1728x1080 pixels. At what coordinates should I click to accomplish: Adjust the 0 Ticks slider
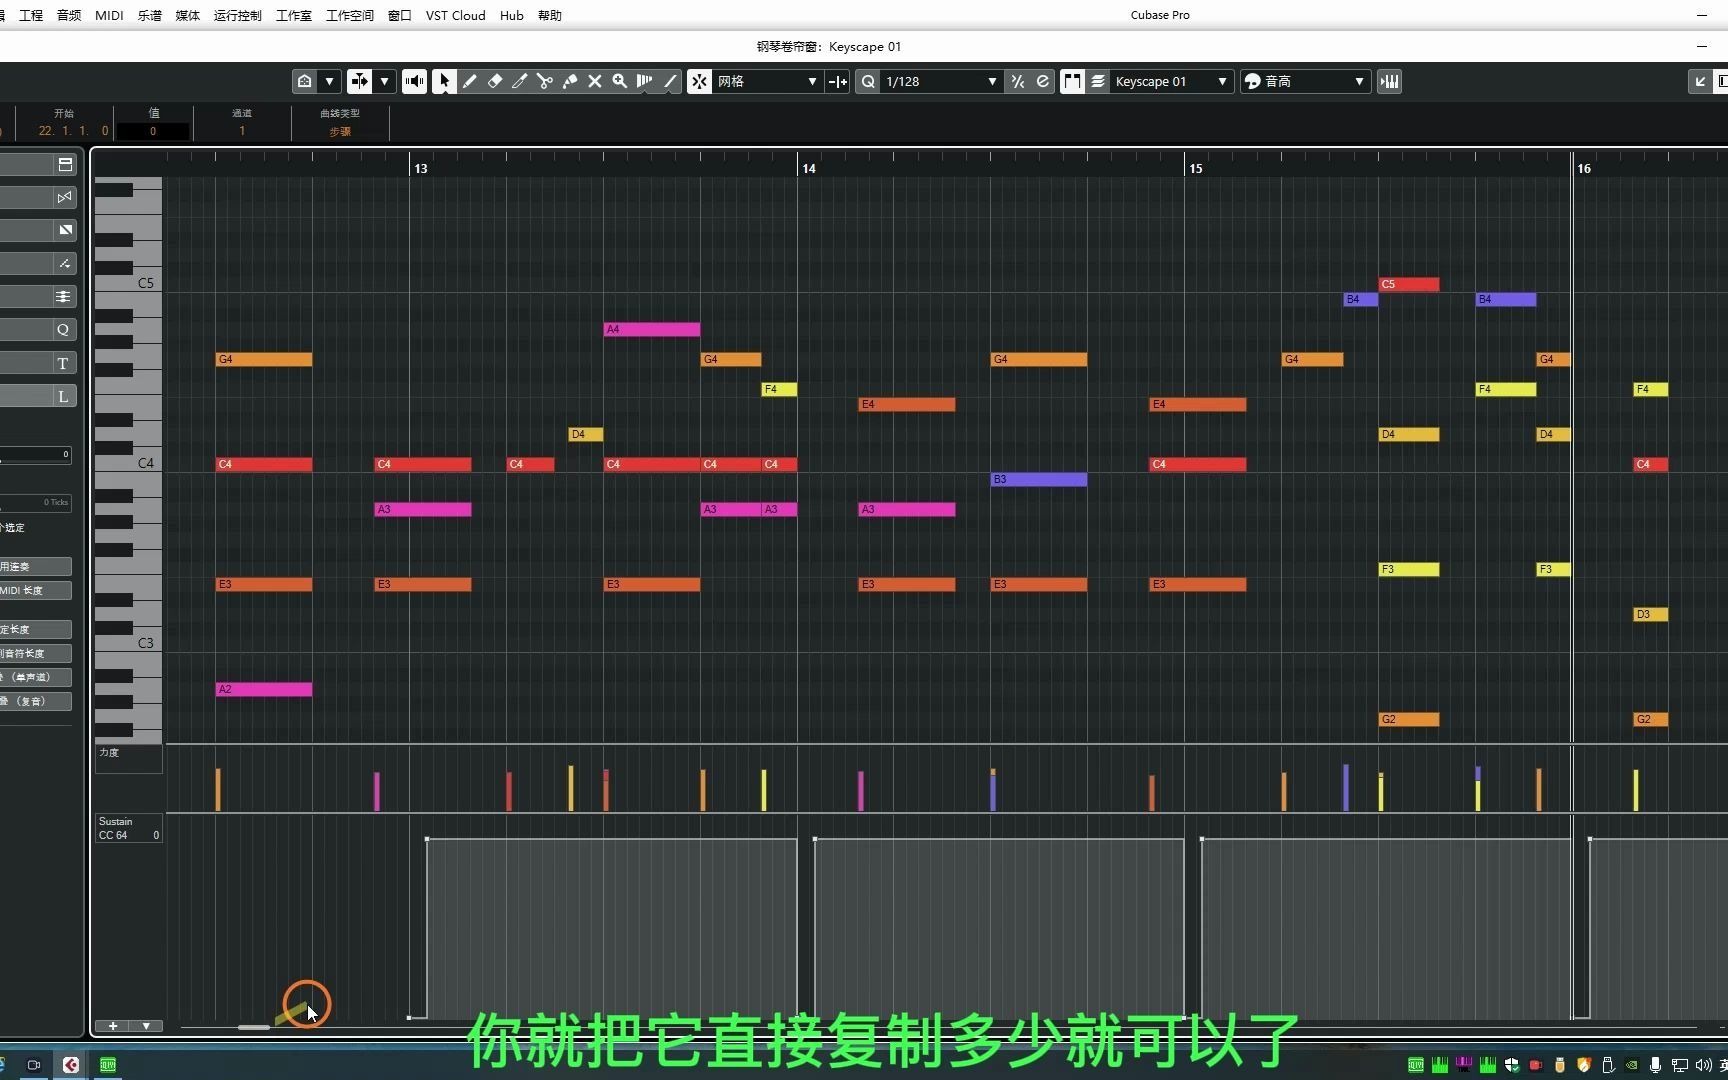click(35, 502)
